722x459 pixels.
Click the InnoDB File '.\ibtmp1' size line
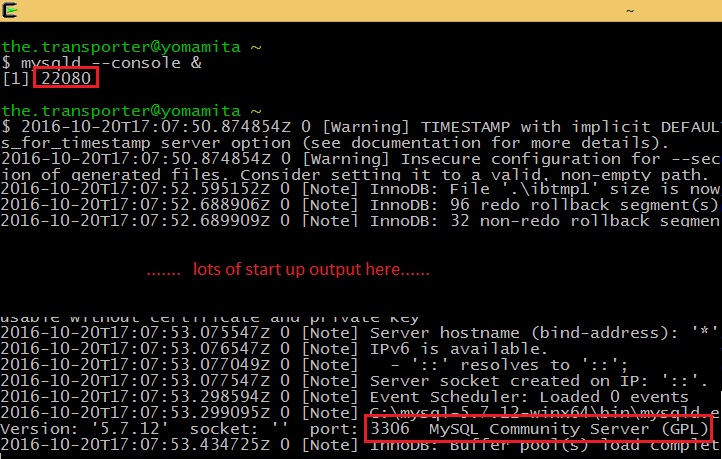point(361,189)
